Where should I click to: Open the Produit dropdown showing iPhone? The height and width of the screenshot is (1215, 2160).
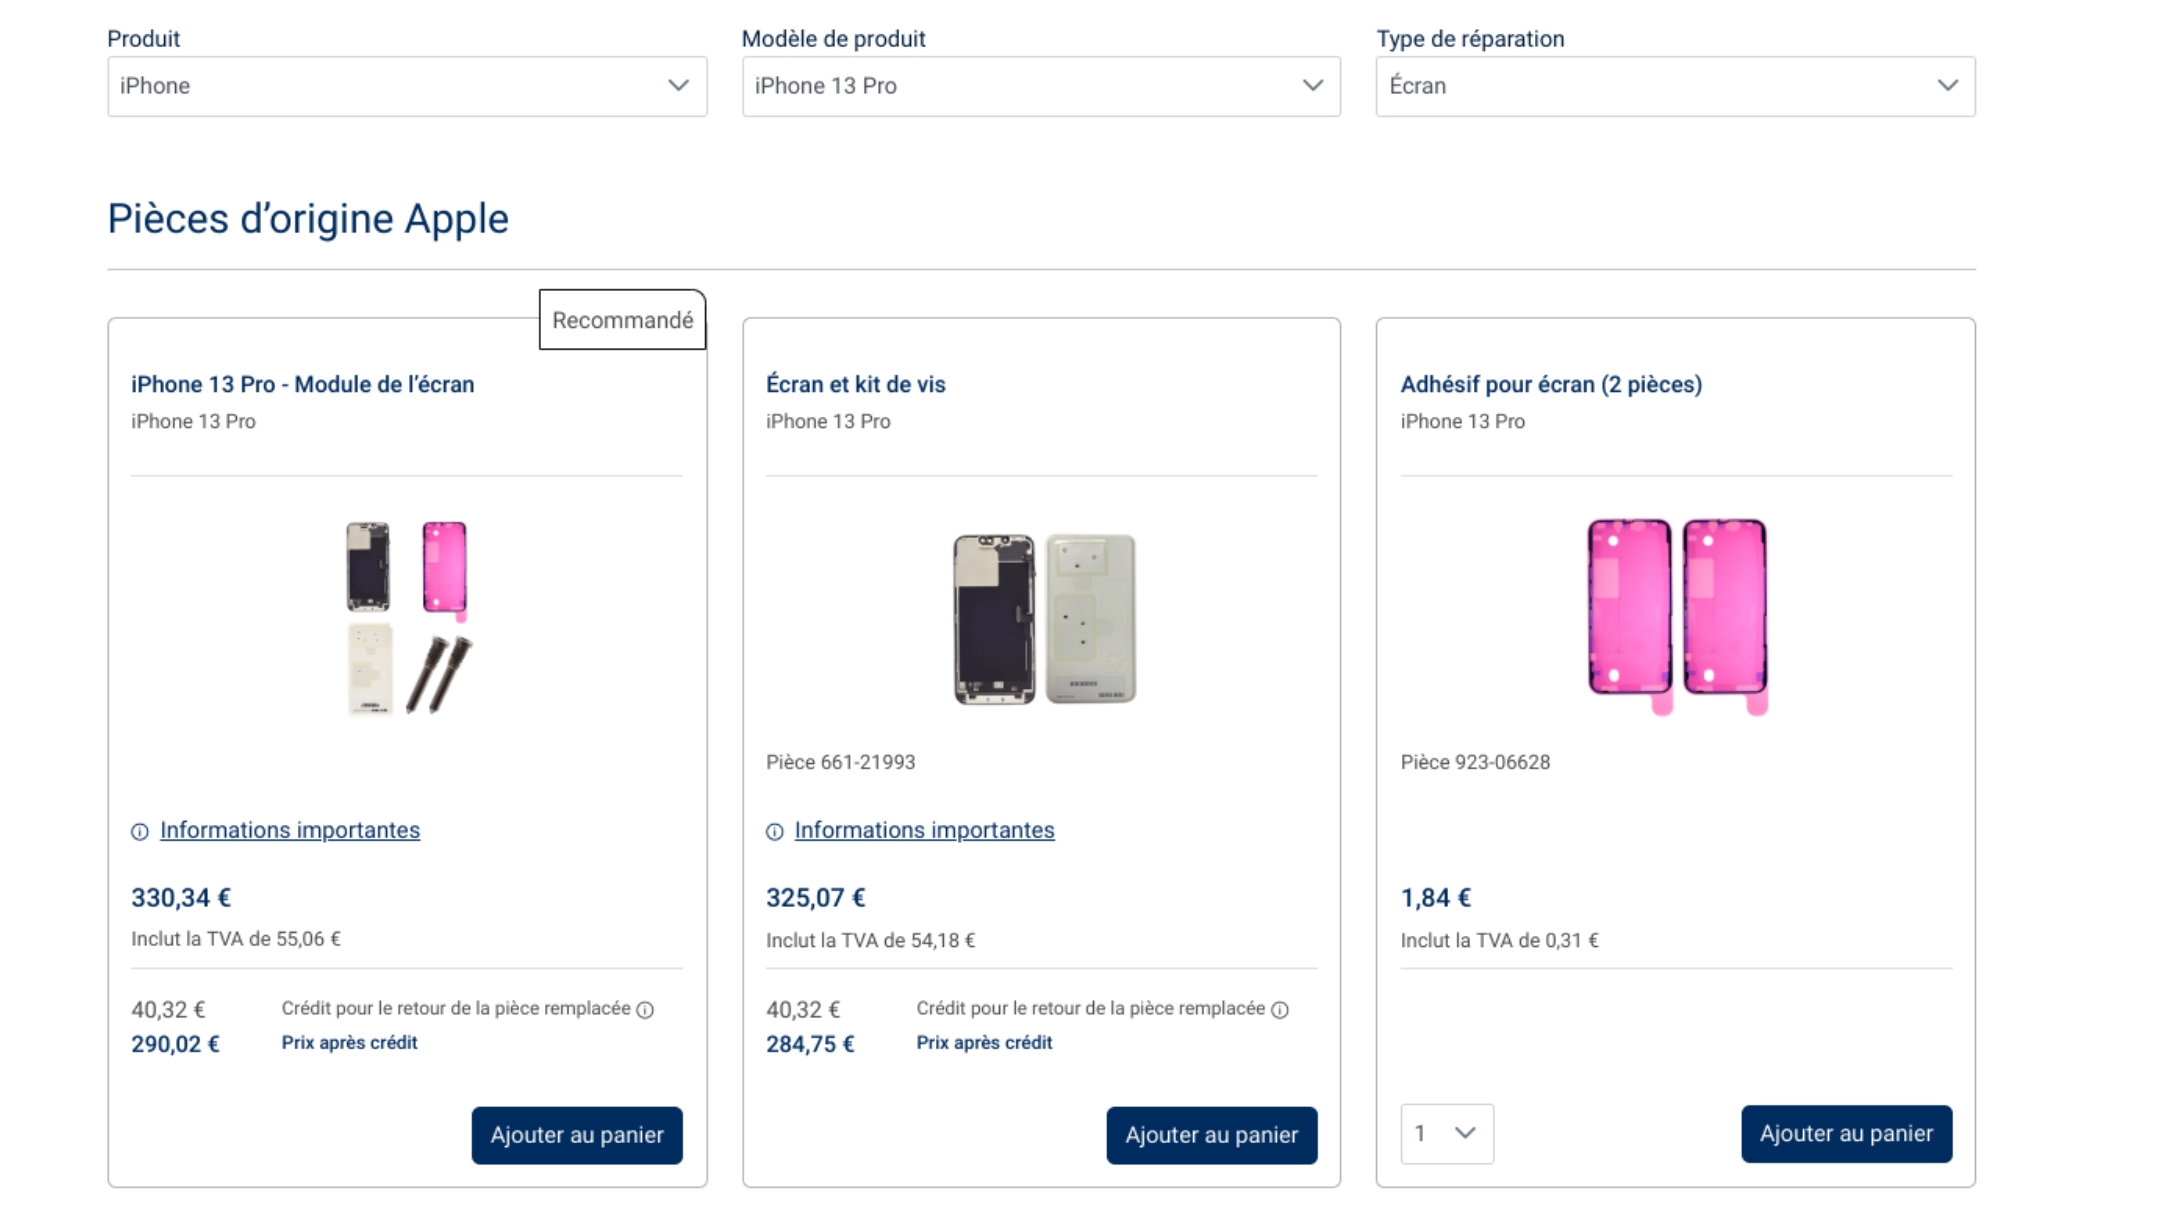point(407,86)
